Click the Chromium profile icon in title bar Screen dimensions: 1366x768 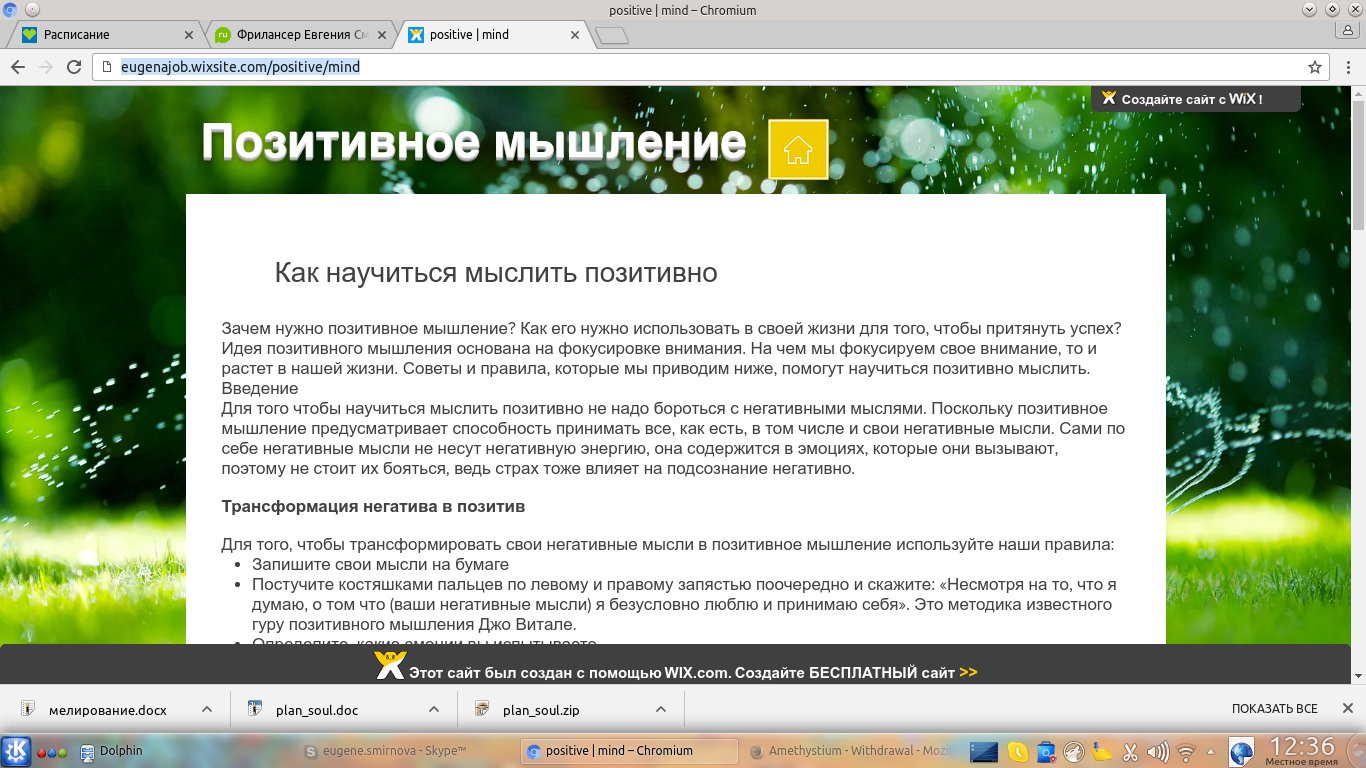(1348, 31)
